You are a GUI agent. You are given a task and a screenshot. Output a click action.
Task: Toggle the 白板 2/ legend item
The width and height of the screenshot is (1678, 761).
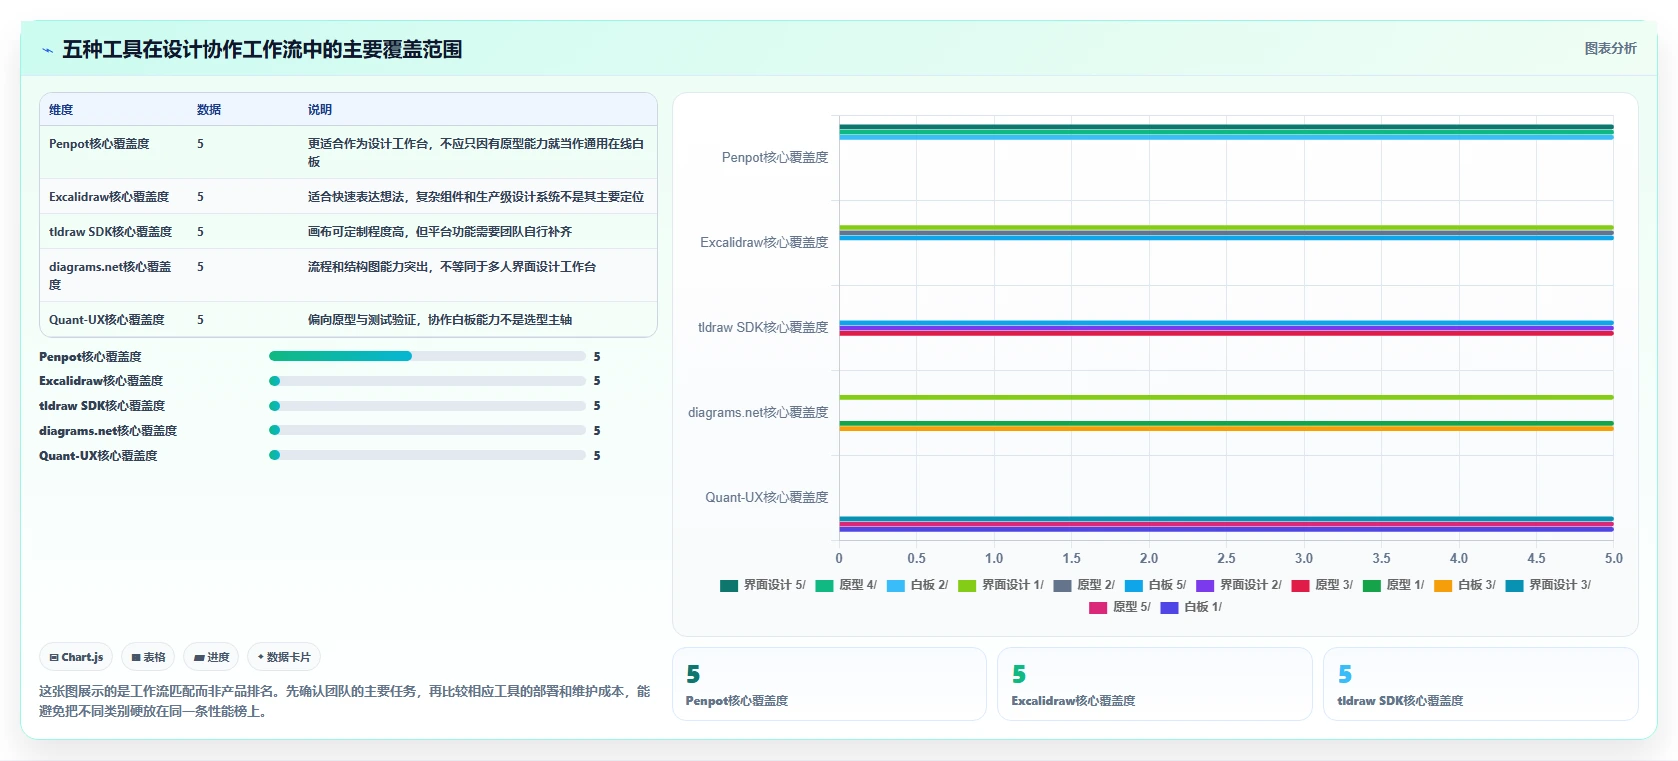pyautogui.click(x=917, y=585)
